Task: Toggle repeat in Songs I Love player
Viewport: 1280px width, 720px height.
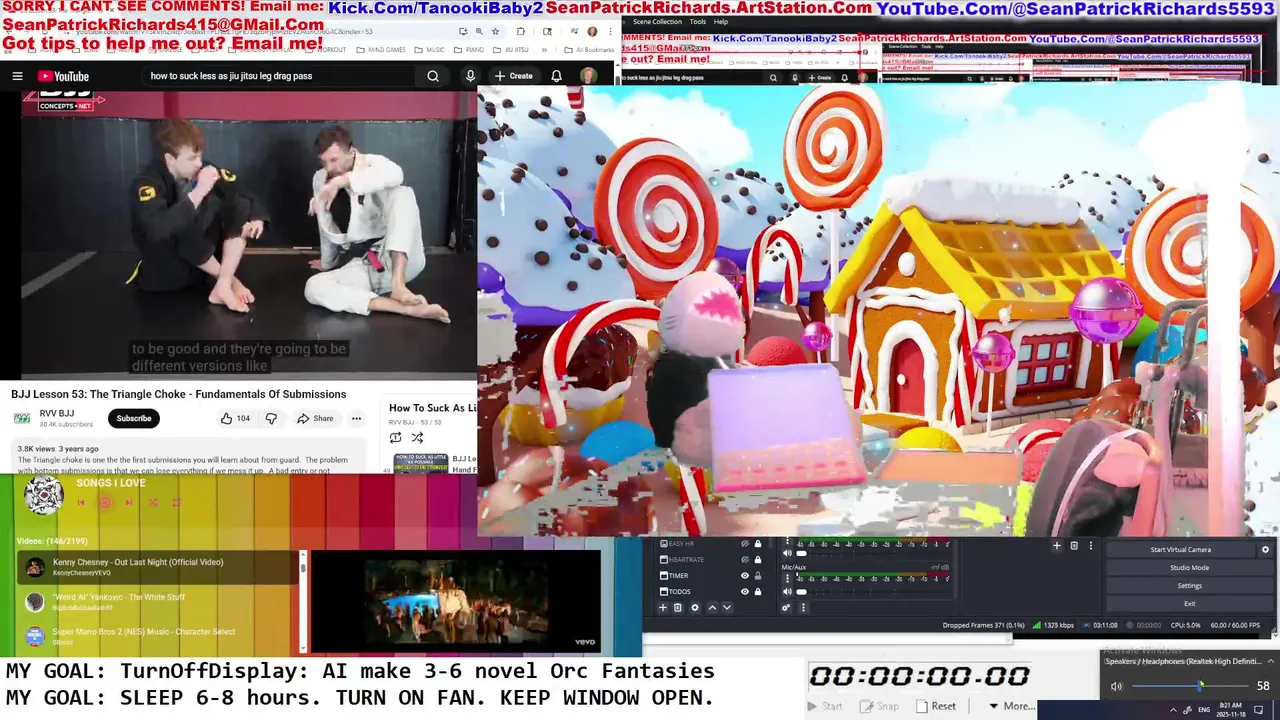Action: [176, 503]
